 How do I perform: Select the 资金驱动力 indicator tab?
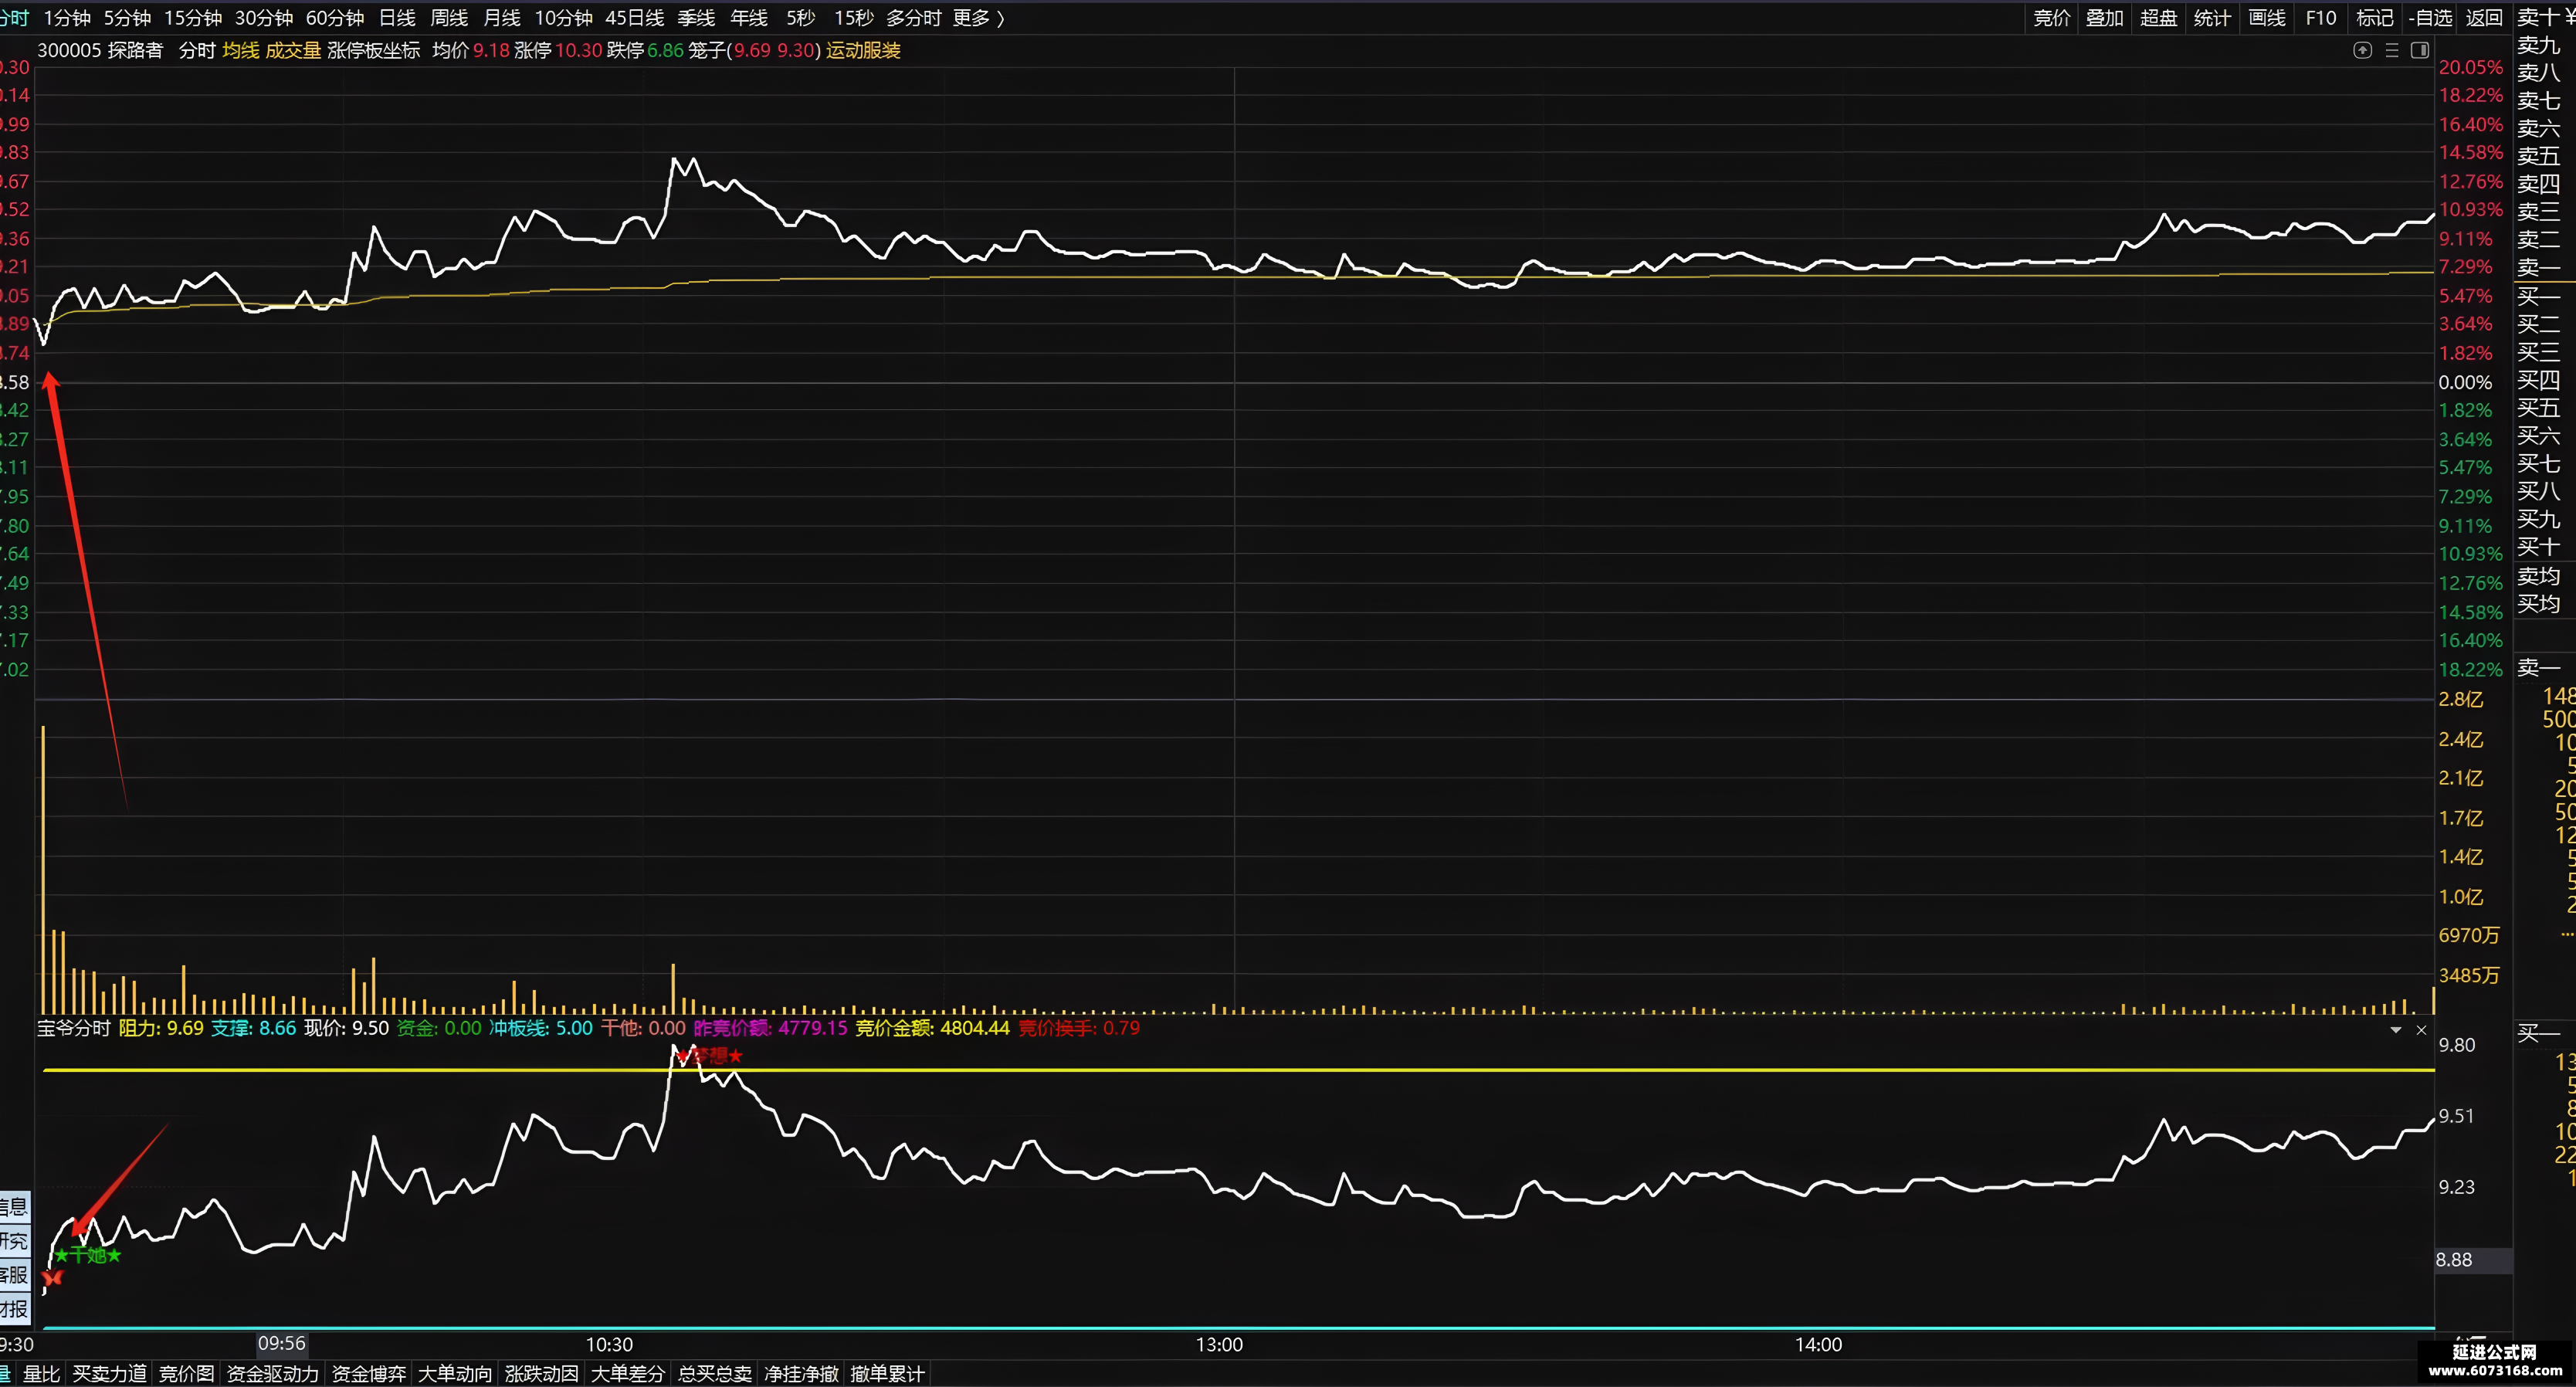pos(273,1374)
